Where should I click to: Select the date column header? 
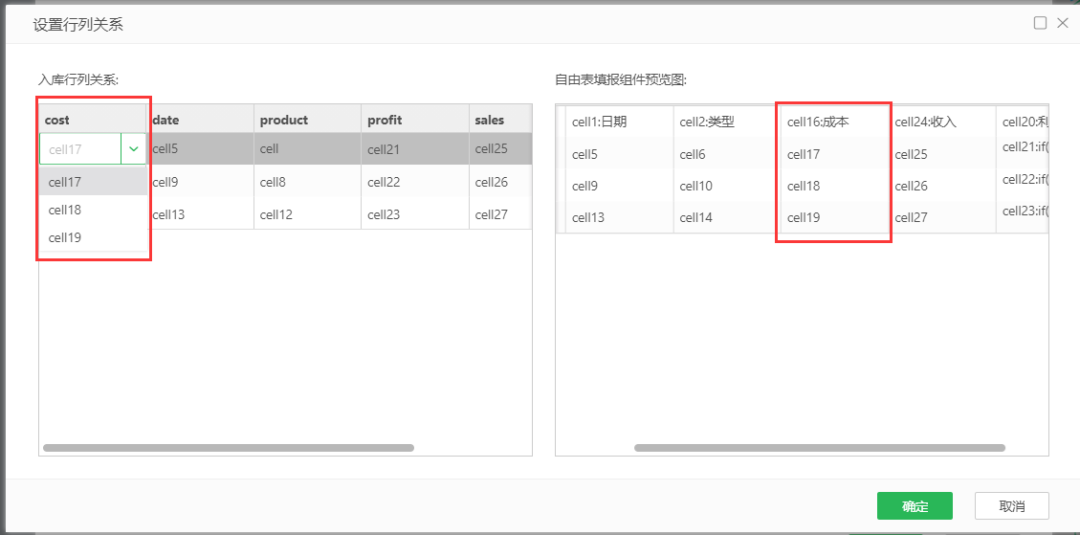point(200,120)
